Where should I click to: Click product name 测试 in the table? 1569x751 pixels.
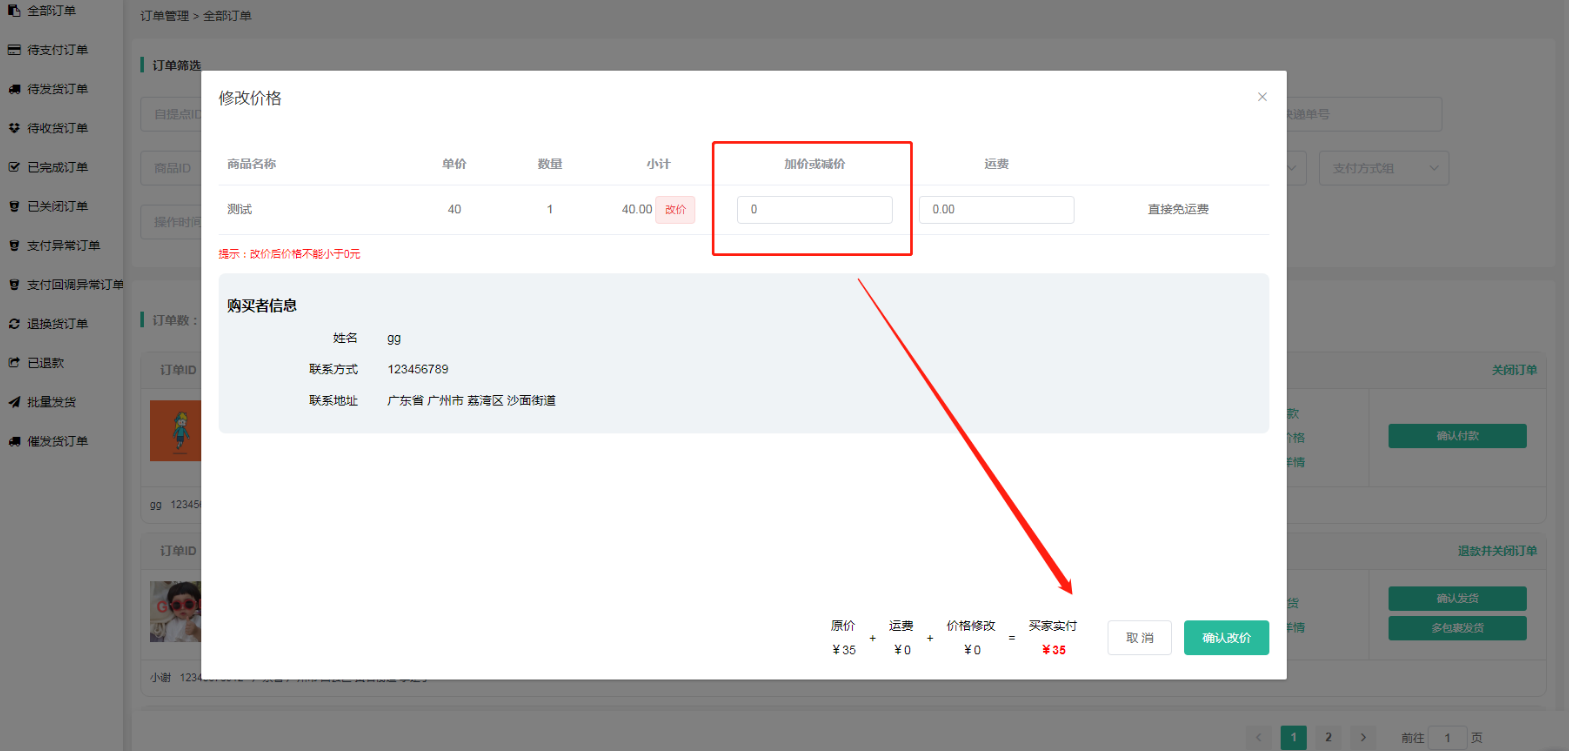pyautogui.click(x=240, y=210)
